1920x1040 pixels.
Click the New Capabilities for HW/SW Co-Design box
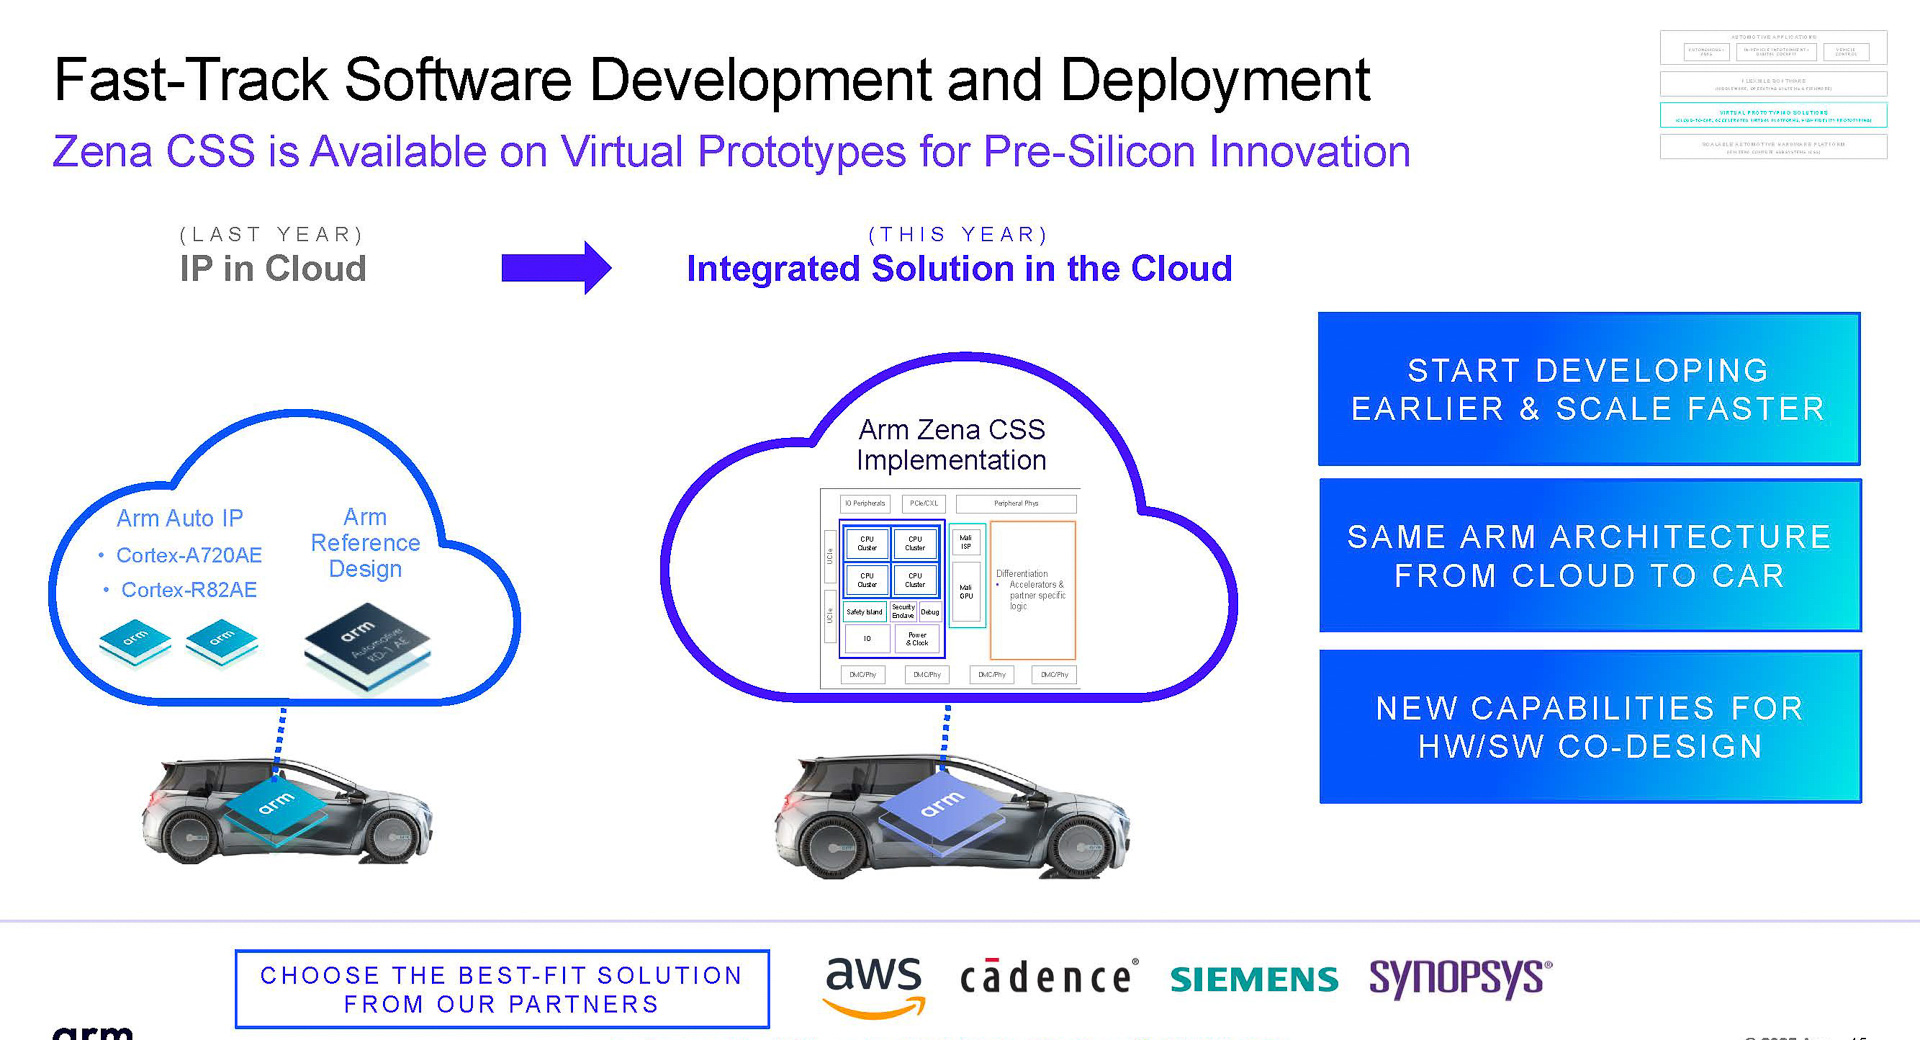1590,727
